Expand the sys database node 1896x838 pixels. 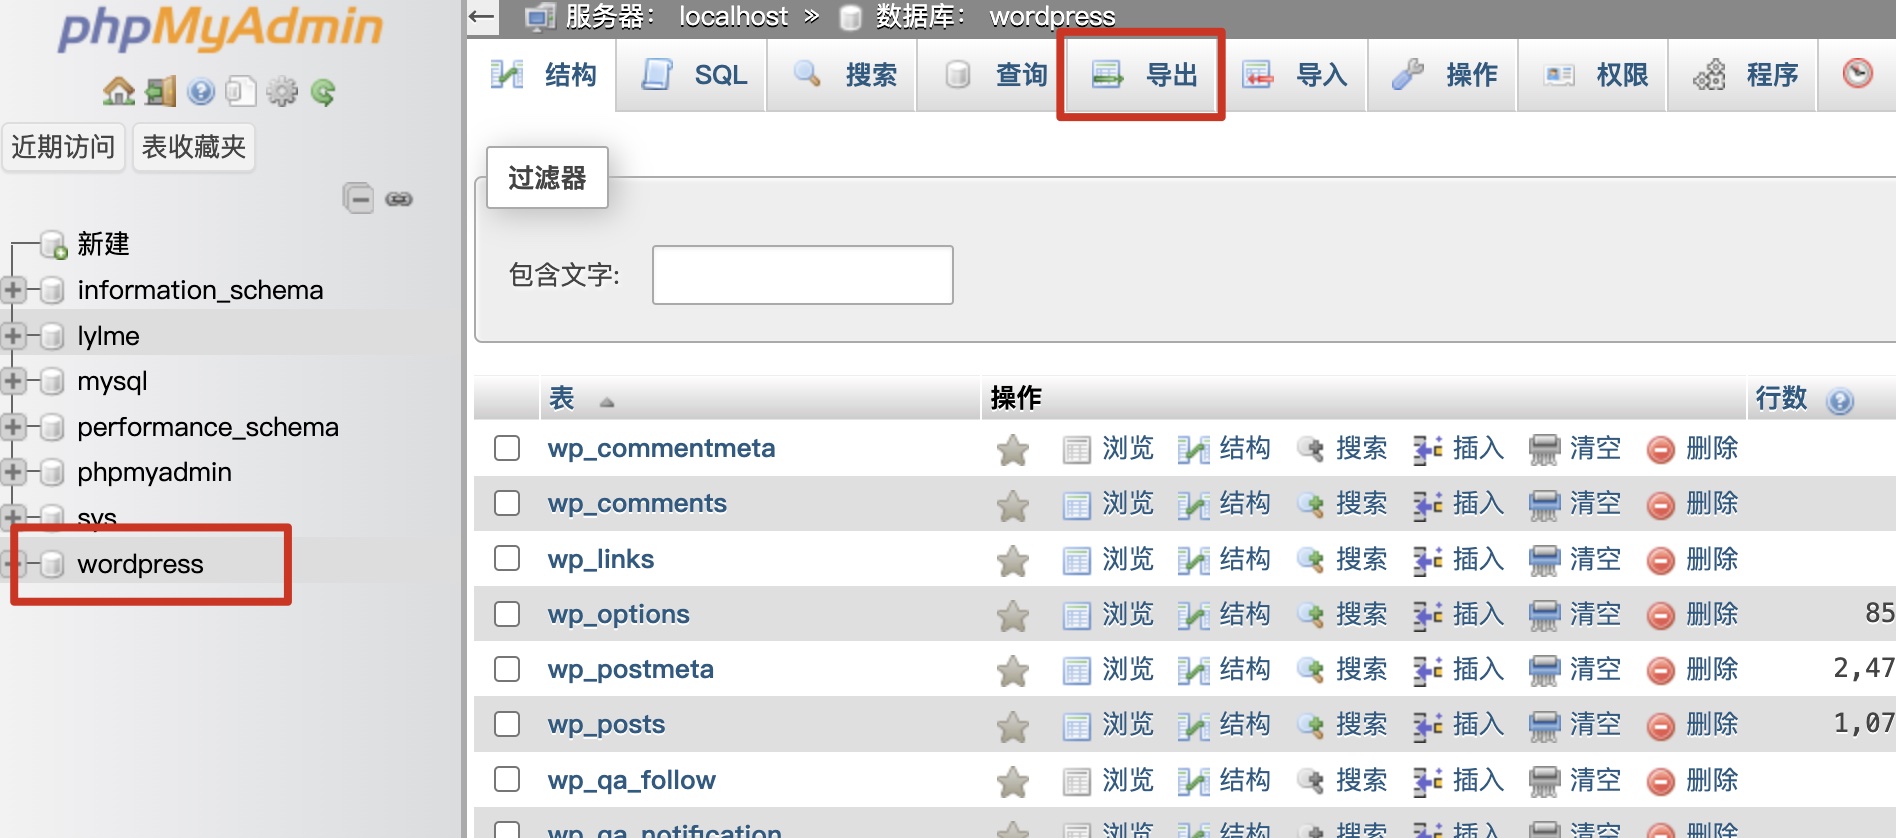[x=13, y=517]
